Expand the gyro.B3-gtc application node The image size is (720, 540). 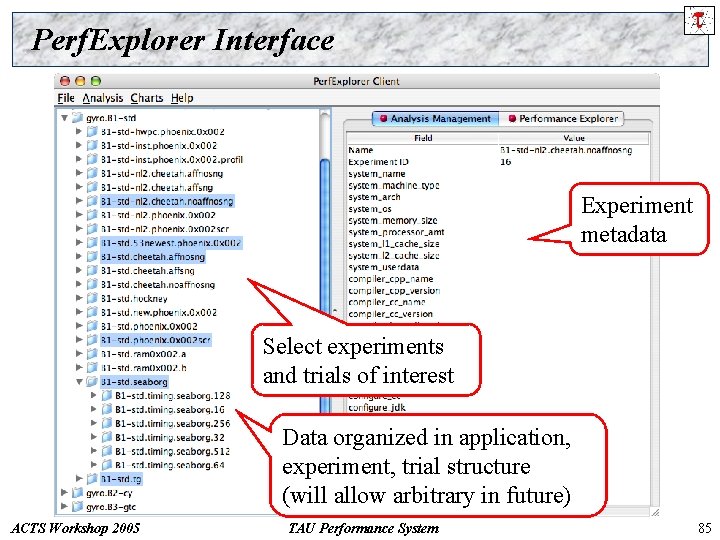click(x=64, y=506)
